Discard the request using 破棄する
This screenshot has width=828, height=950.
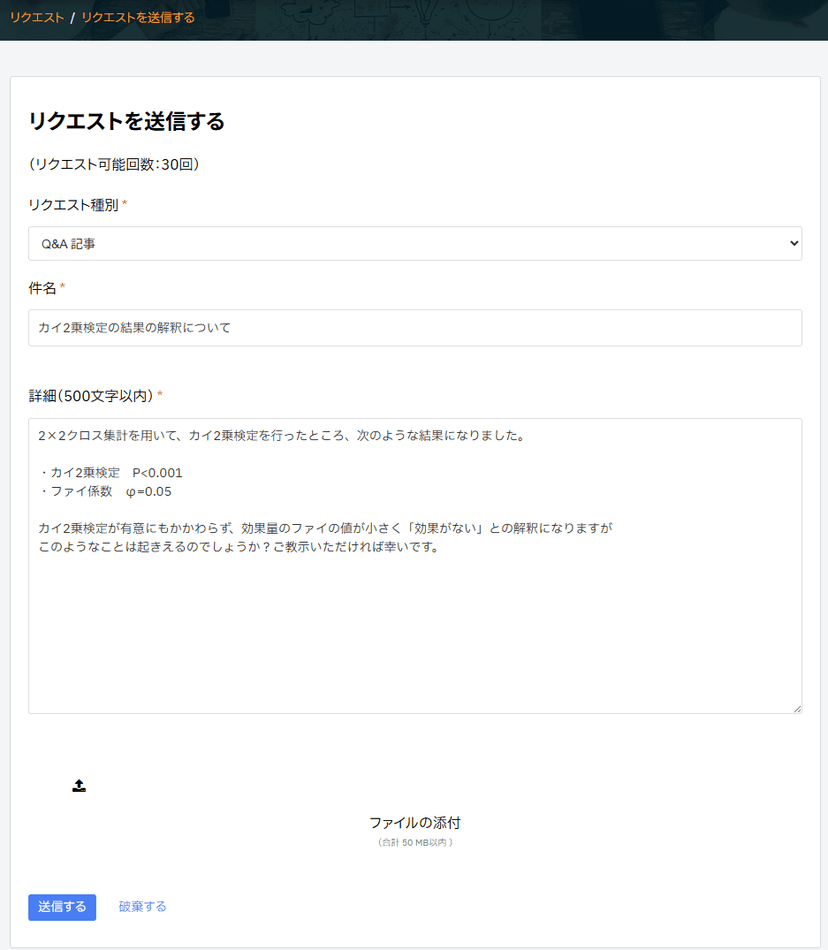[141, 907]
